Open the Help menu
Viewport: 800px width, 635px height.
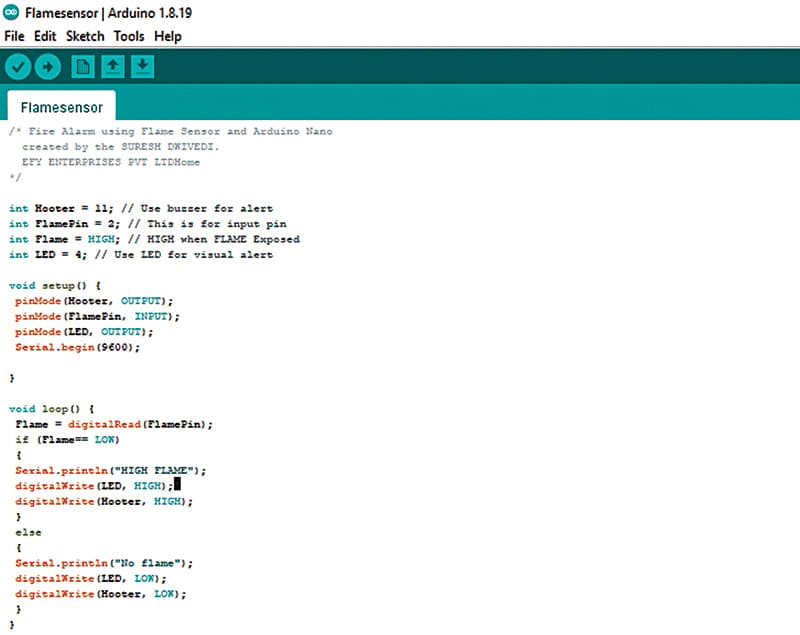pos(168,36)
